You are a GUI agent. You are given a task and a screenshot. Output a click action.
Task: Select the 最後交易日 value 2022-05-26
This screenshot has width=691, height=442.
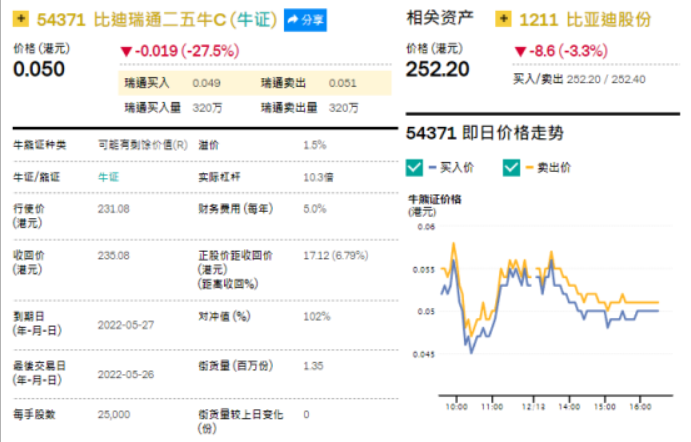coord(126,375)
